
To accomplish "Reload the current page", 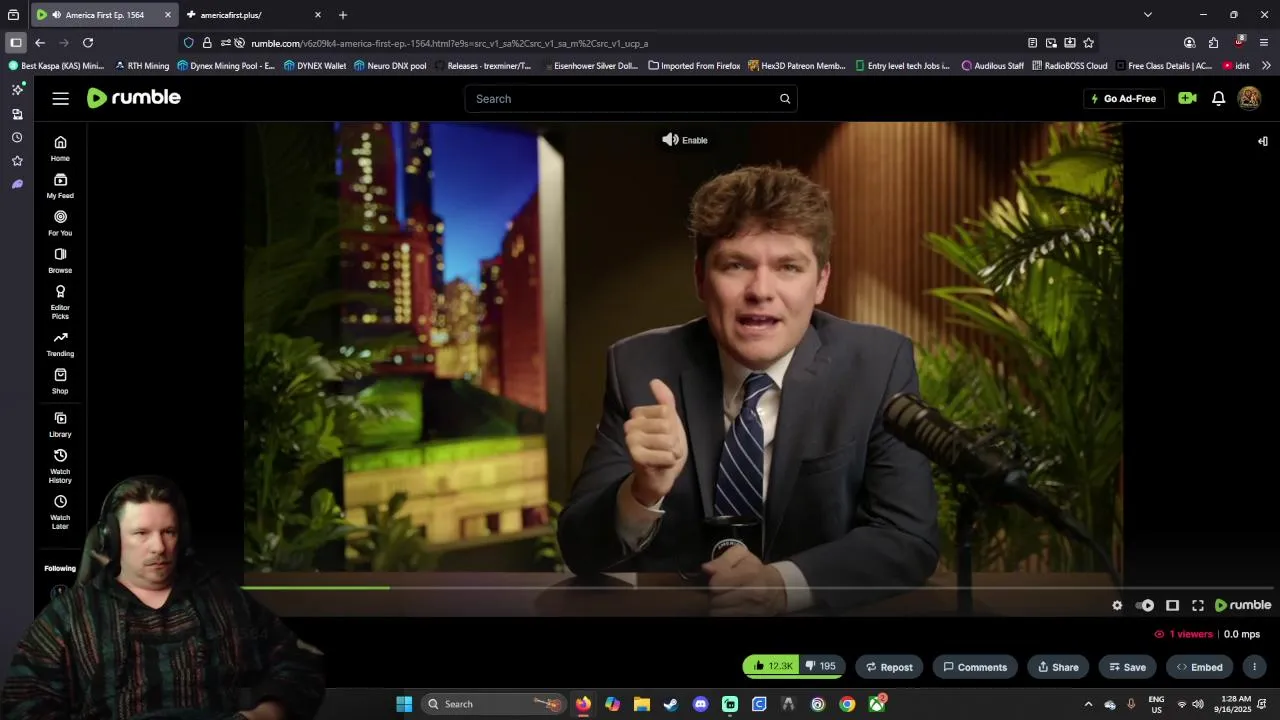I will [x=88, y=43].
